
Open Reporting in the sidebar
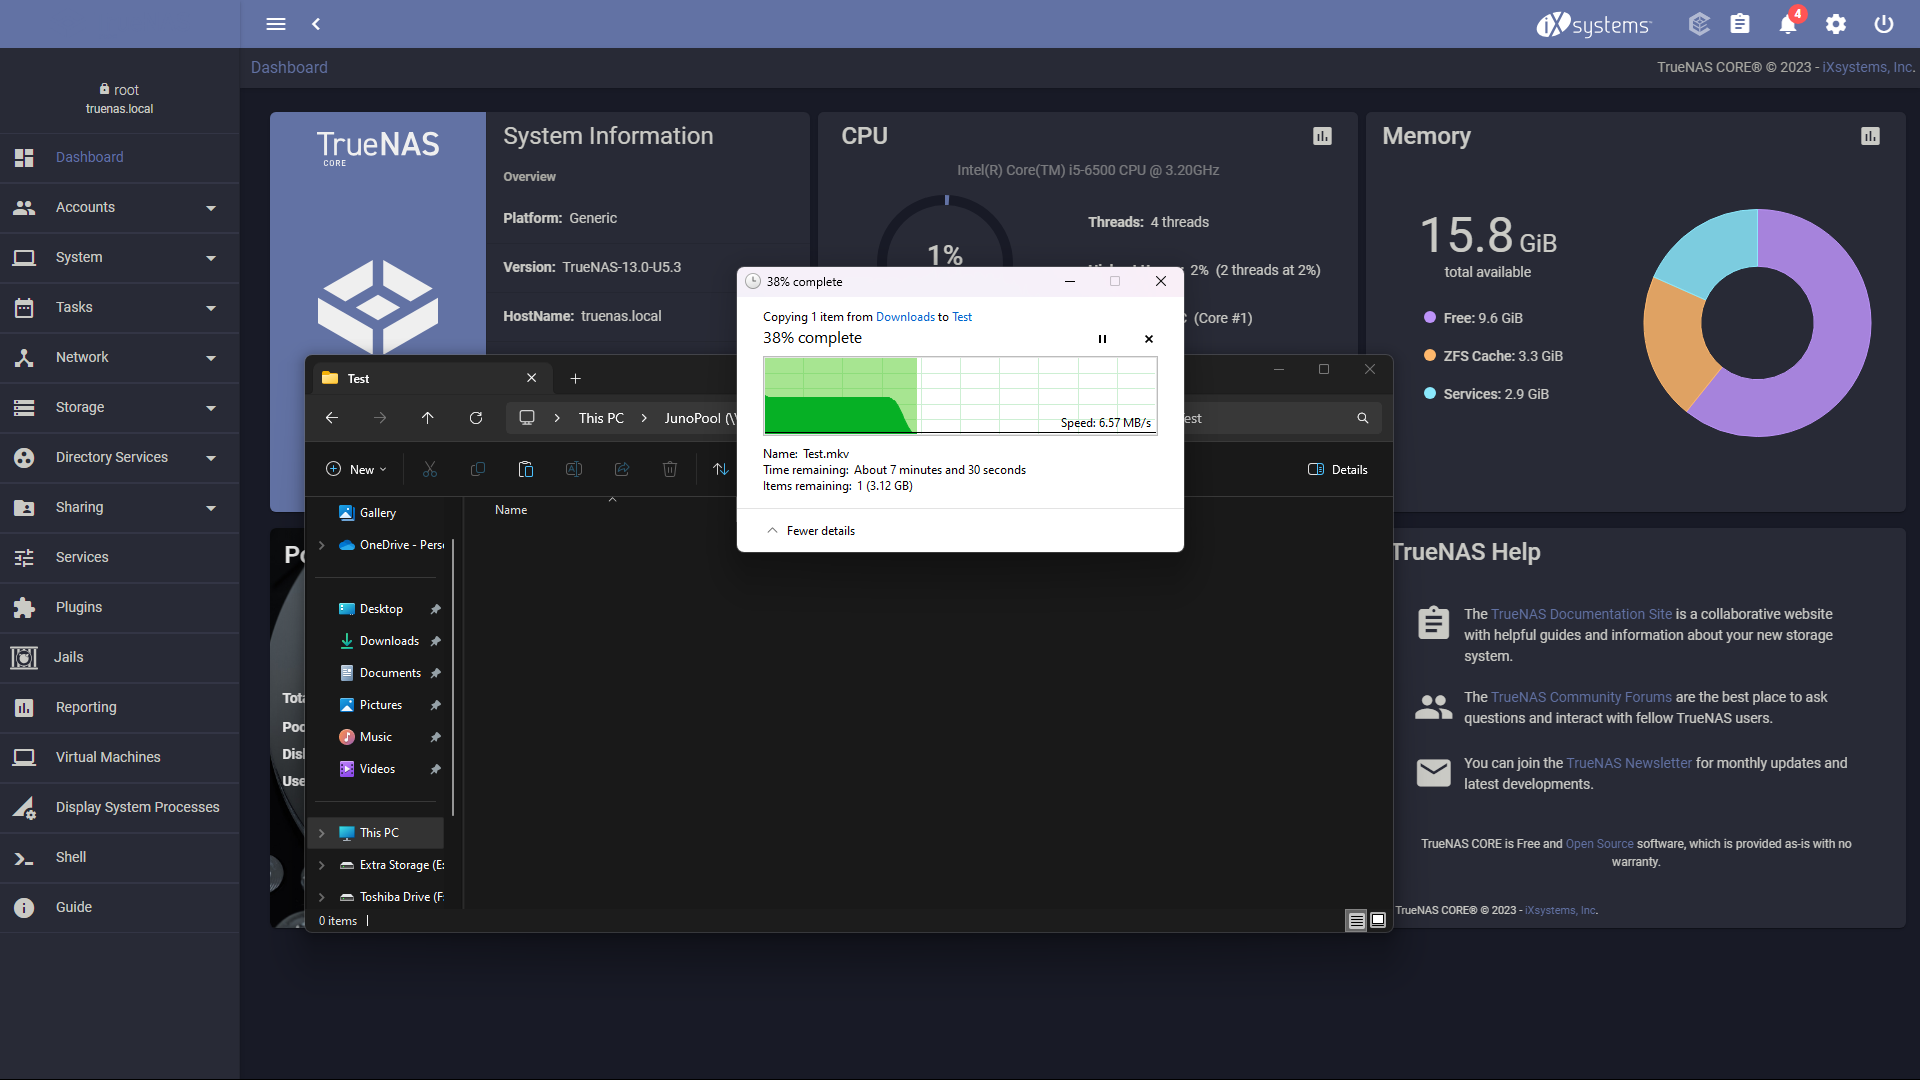(120, 707)
